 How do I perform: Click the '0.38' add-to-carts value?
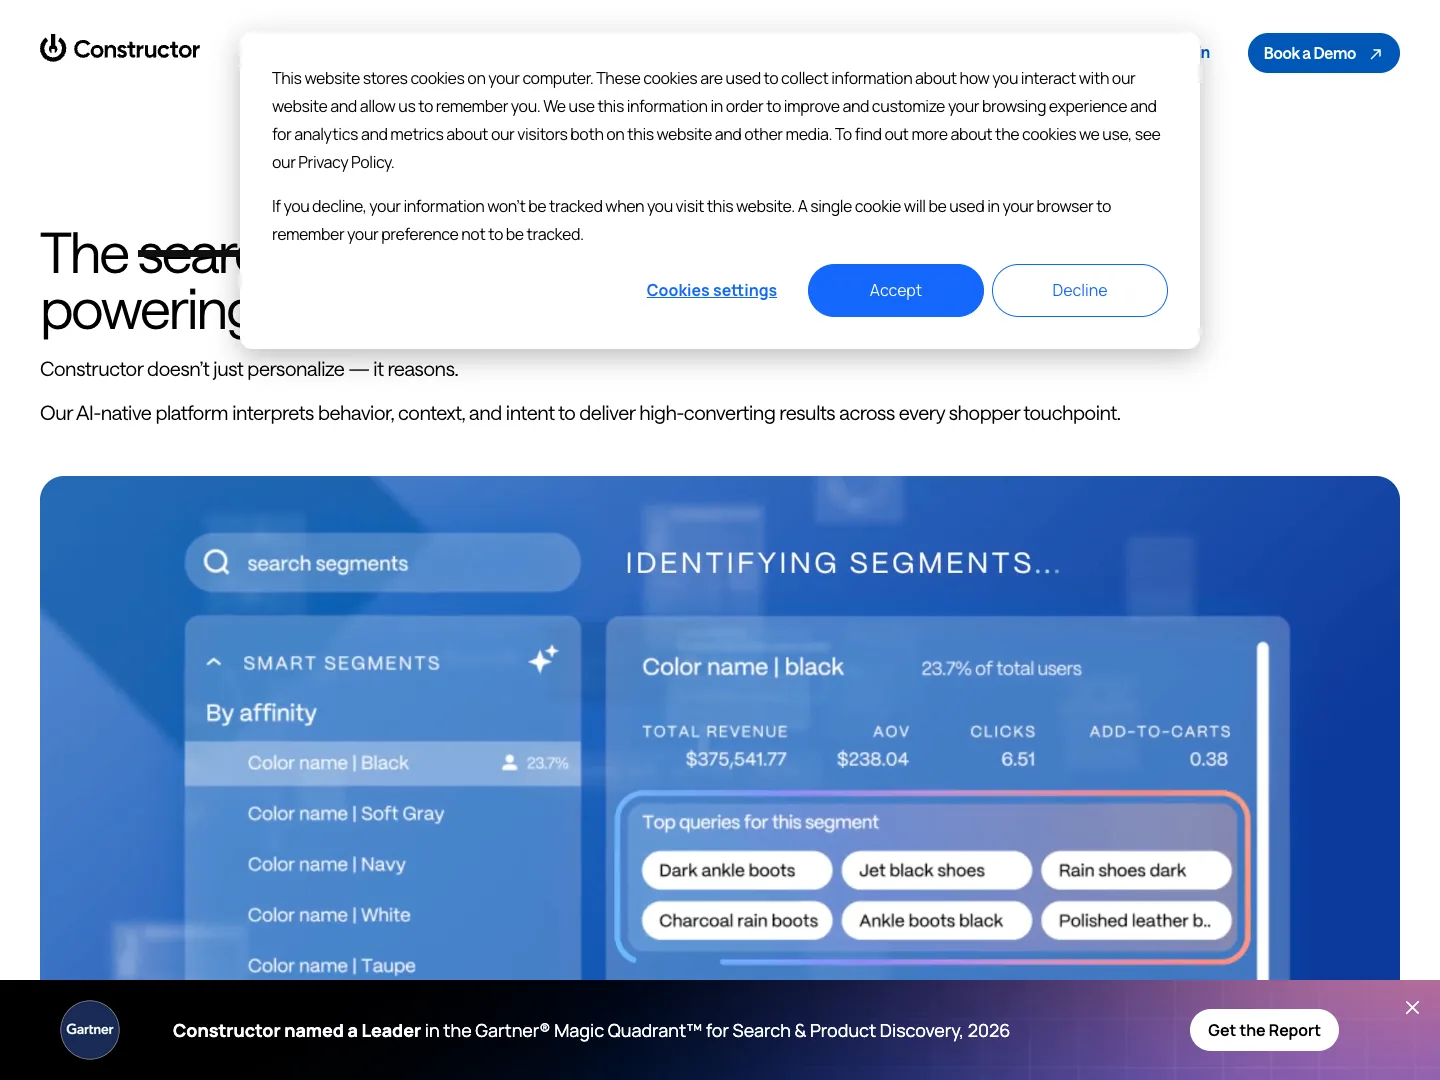[1209, 759]
